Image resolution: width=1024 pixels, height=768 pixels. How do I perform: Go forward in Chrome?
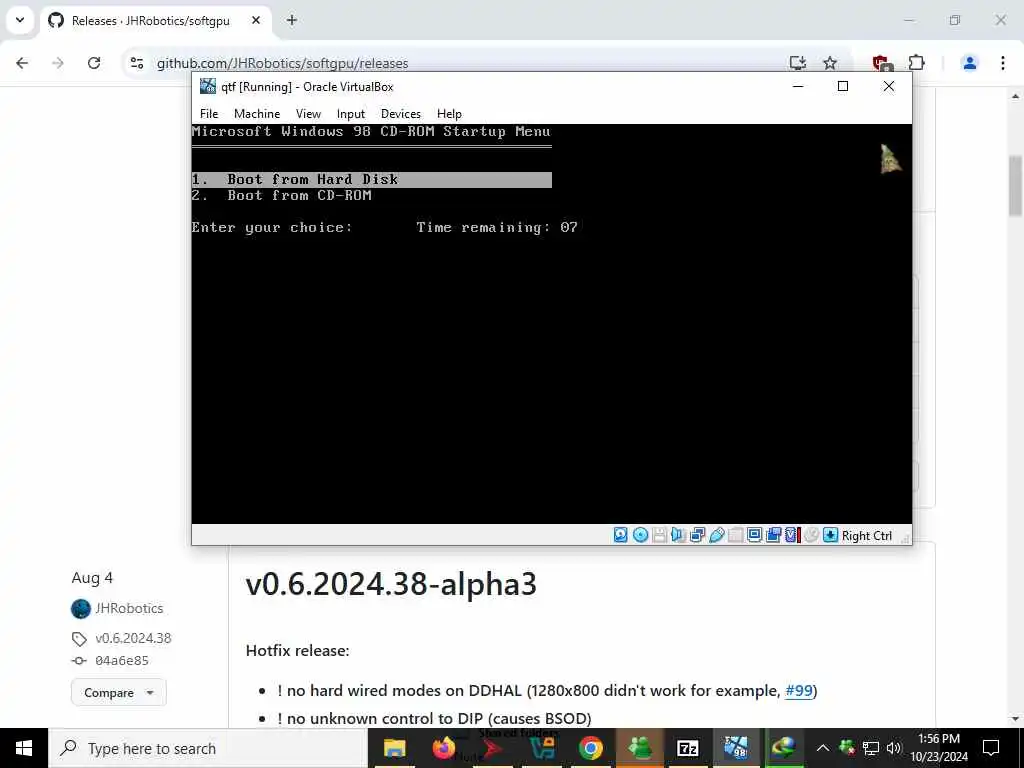click(x=58, y=63)
